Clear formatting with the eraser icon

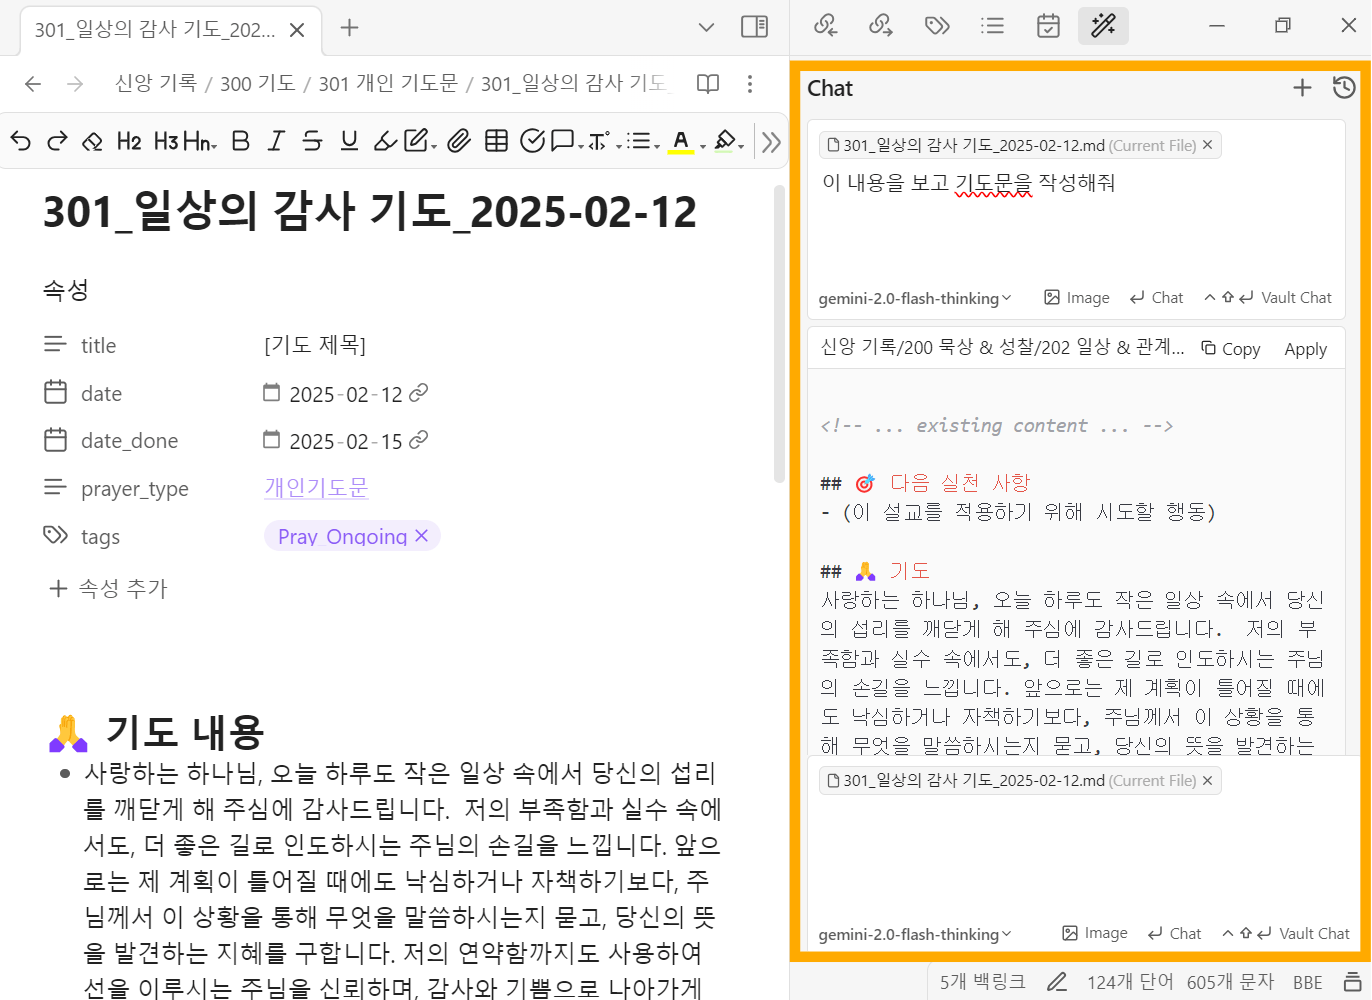[x=93, y=141]
